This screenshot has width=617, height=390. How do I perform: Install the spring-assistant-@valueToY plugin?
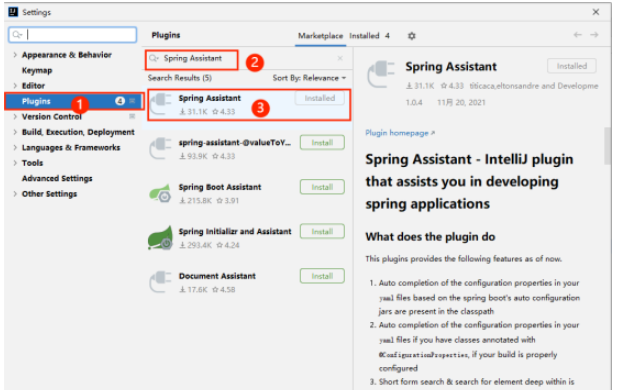pyautogui.click(x=322, y=142)
